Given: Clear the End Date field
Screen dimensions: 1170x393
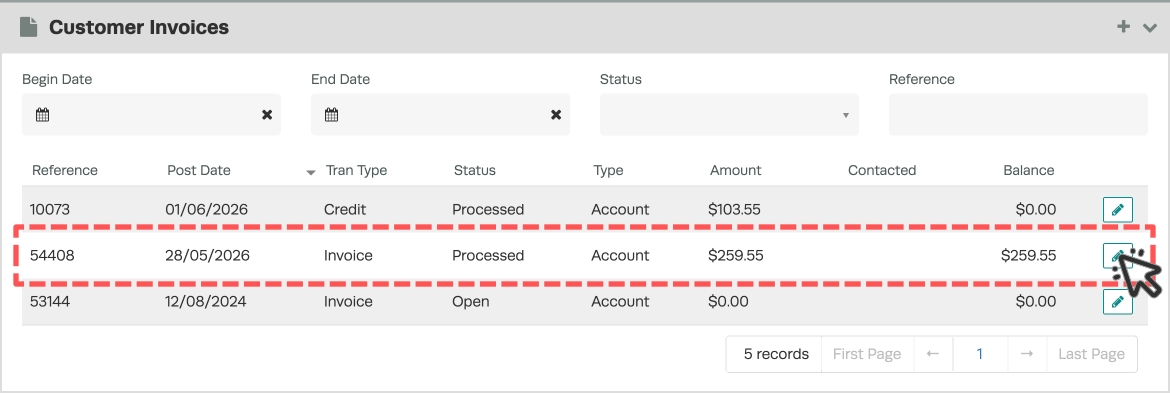Looking at the screenshot, I should (555, 115).
